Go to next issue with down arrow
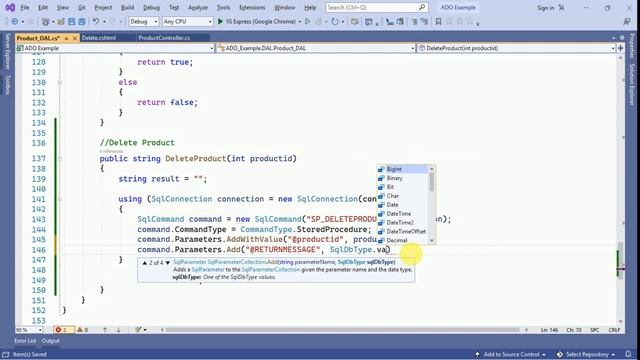 tap(118, 330)
